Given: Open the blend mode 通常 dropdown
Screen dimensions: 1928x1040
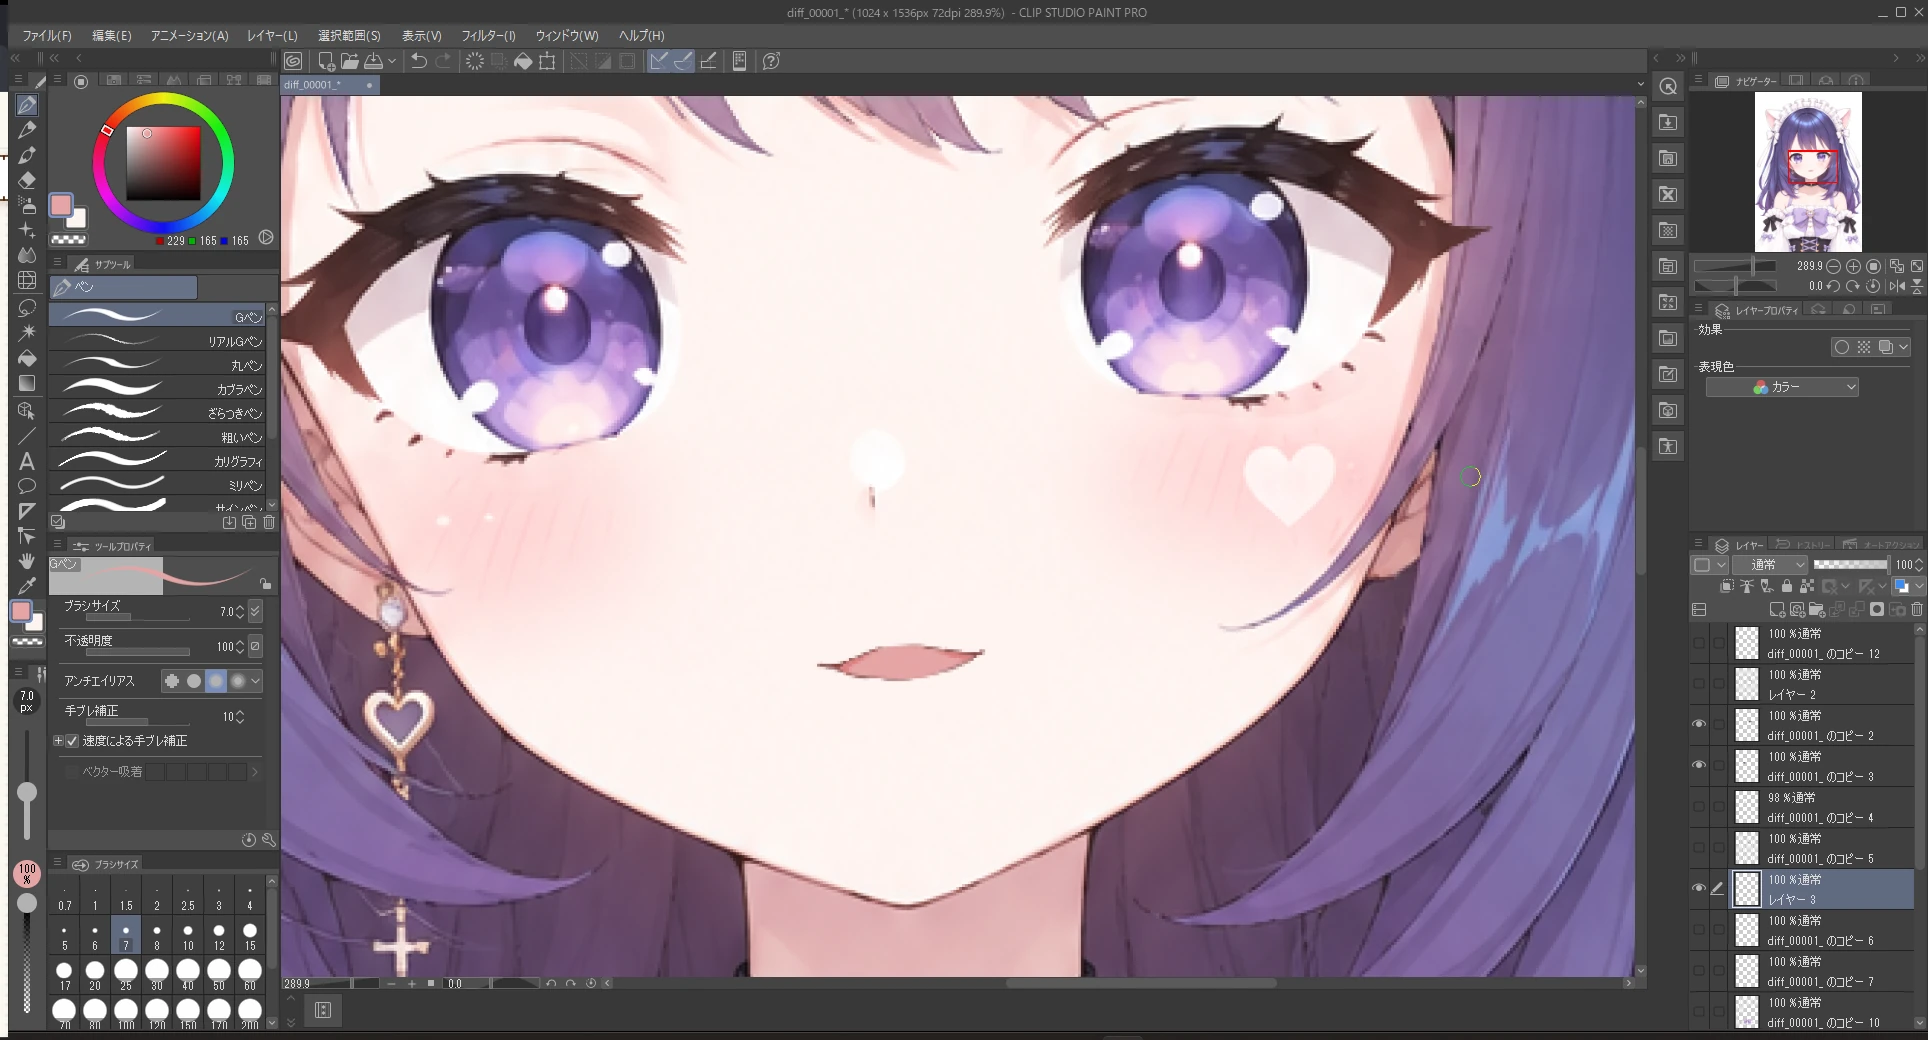Looking at the screenshot, I should click(x=1771, y=565).
